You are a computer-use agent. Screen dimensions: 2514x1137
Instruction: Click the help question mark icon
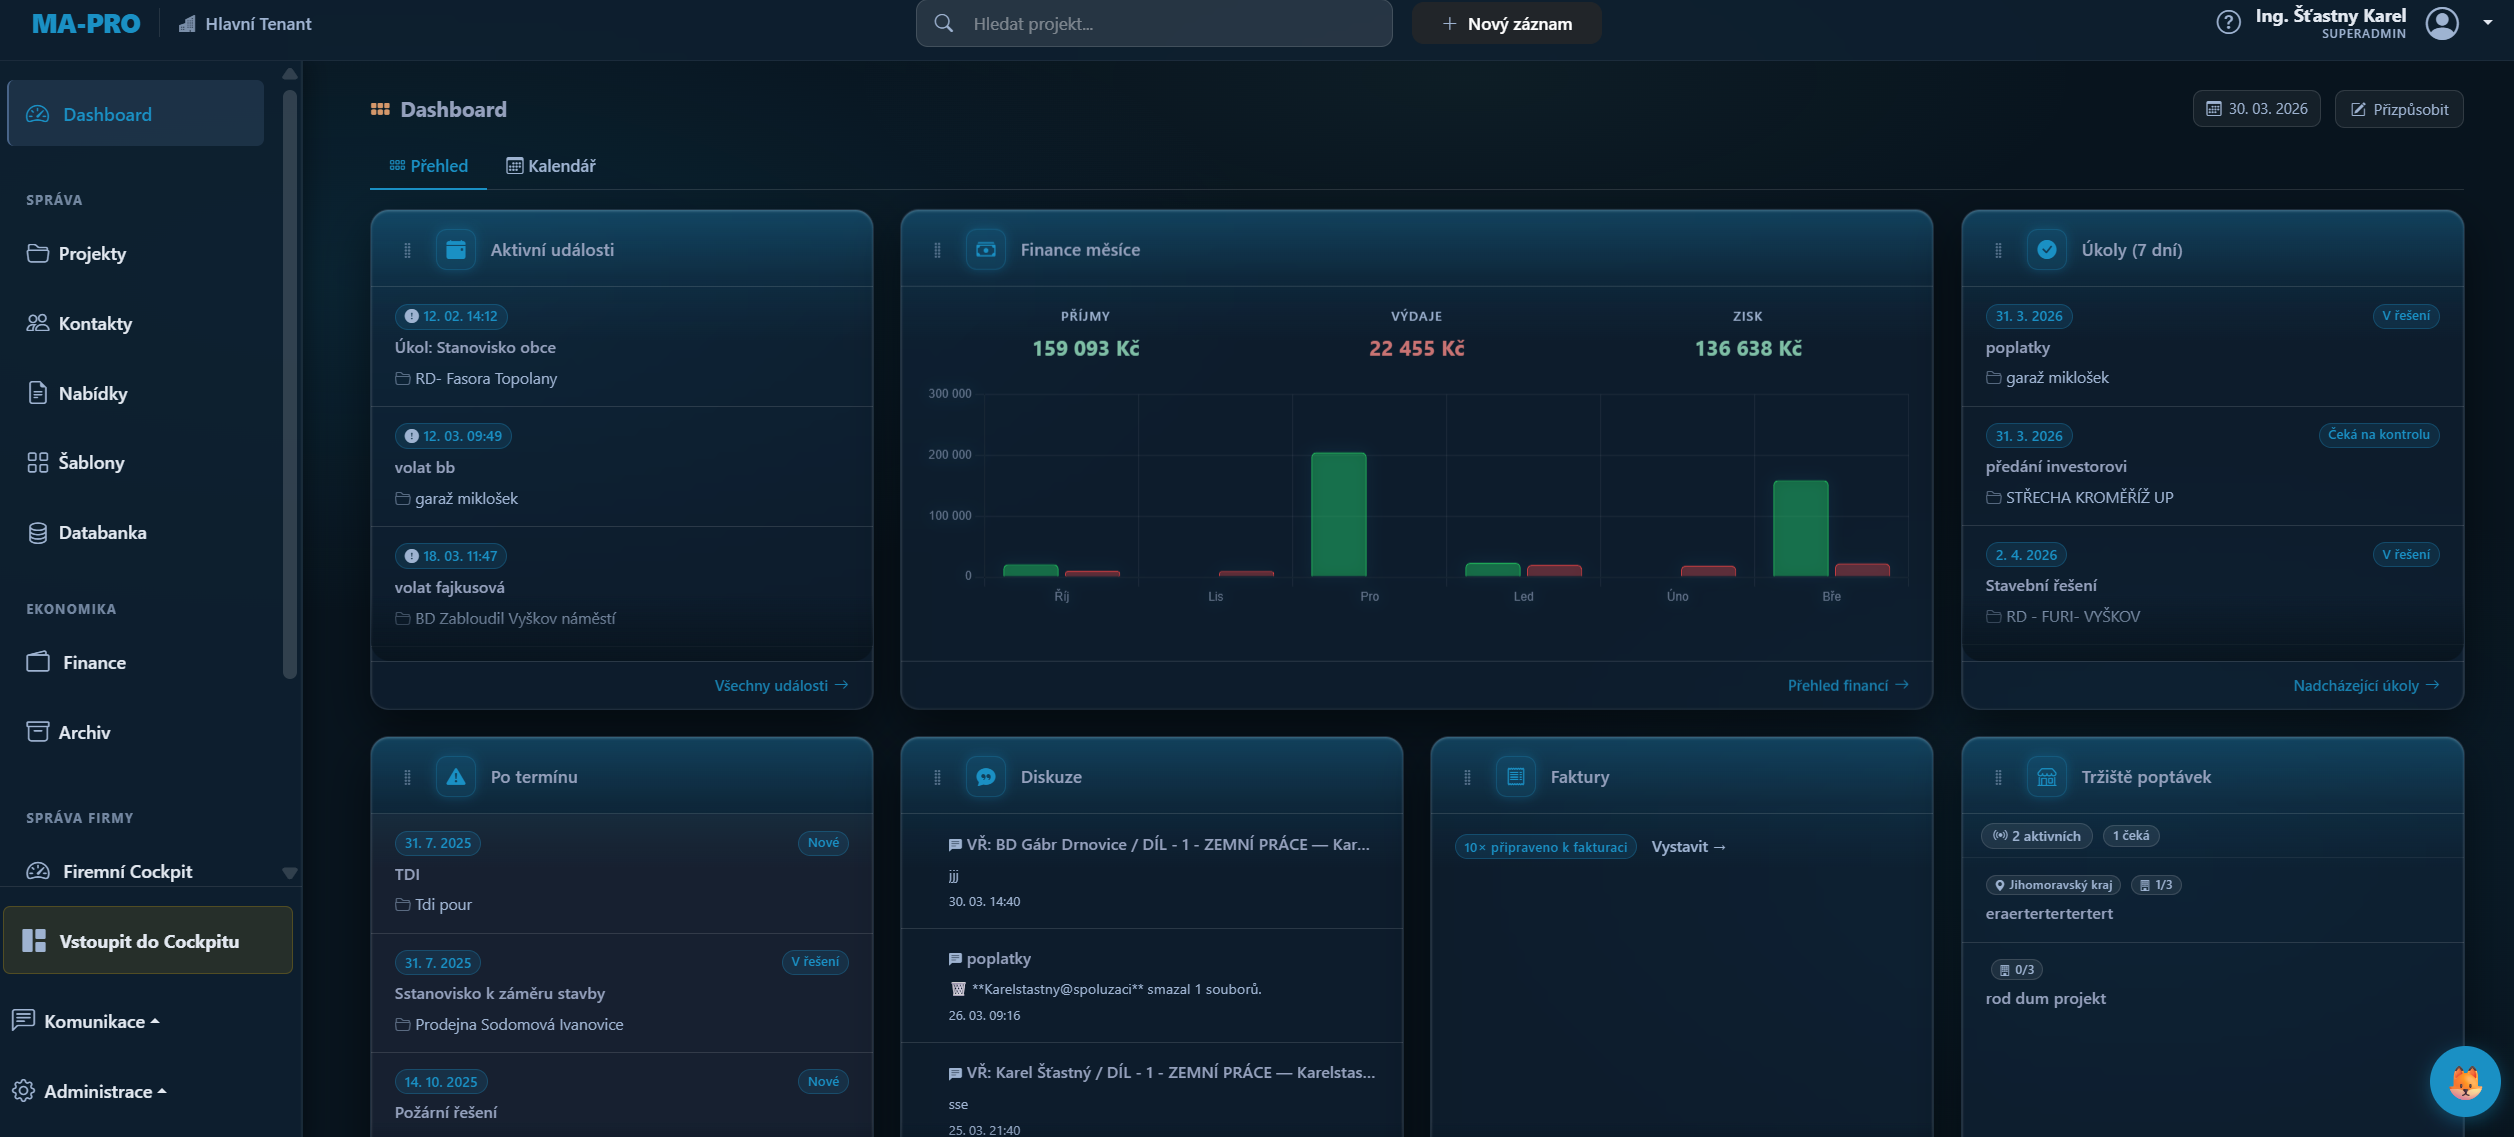point(2228,22)
